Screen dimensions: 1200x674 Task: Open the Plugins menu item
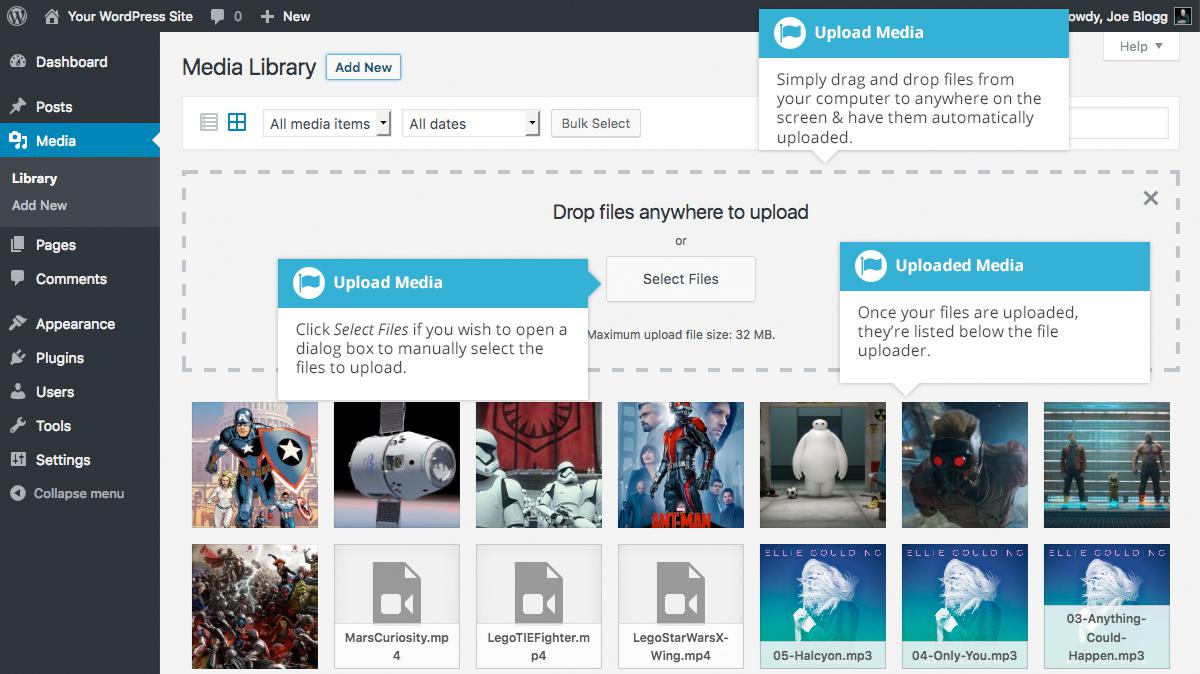pos(80,358)
